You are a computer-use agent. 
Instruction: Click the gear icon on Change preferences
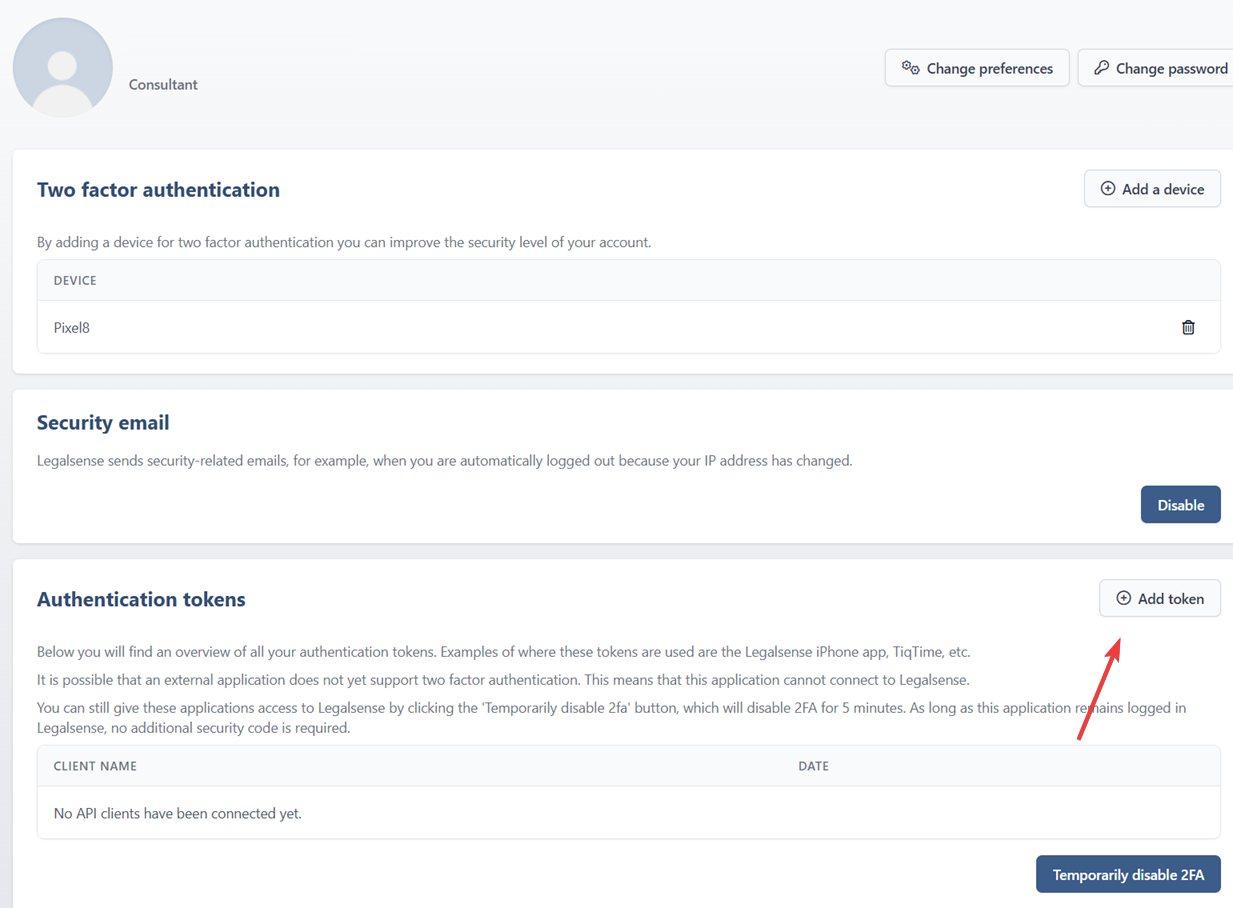pos(910,68)
